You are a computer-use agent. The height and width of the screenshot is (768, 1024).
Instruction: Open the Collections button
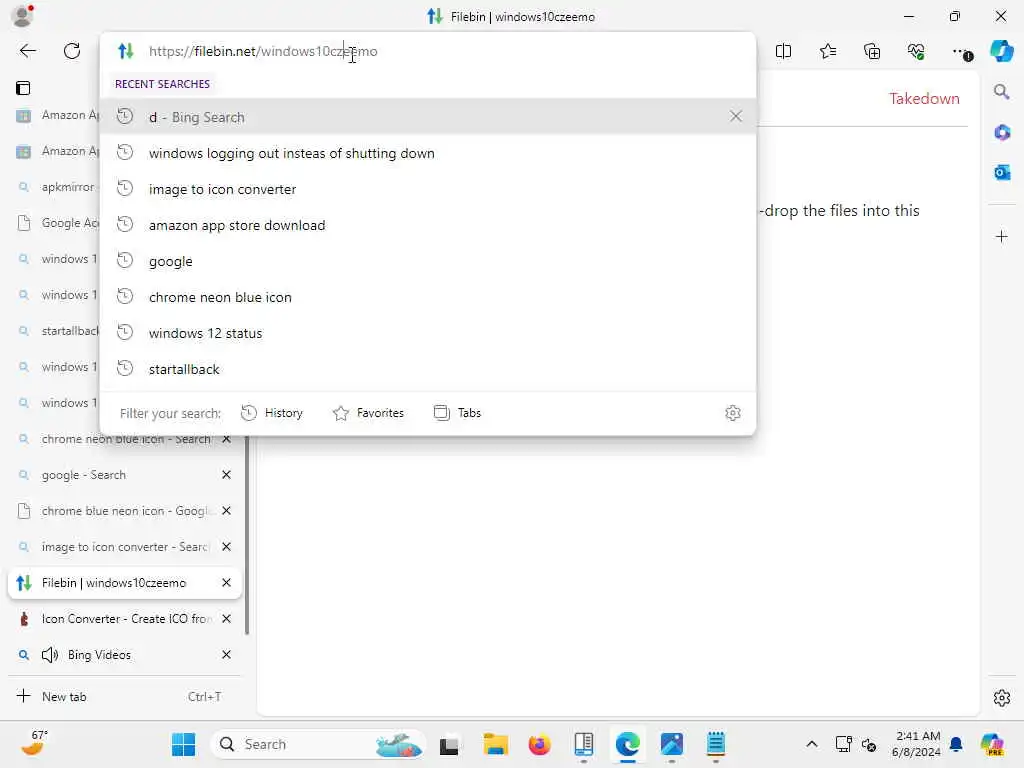(872, 51)
